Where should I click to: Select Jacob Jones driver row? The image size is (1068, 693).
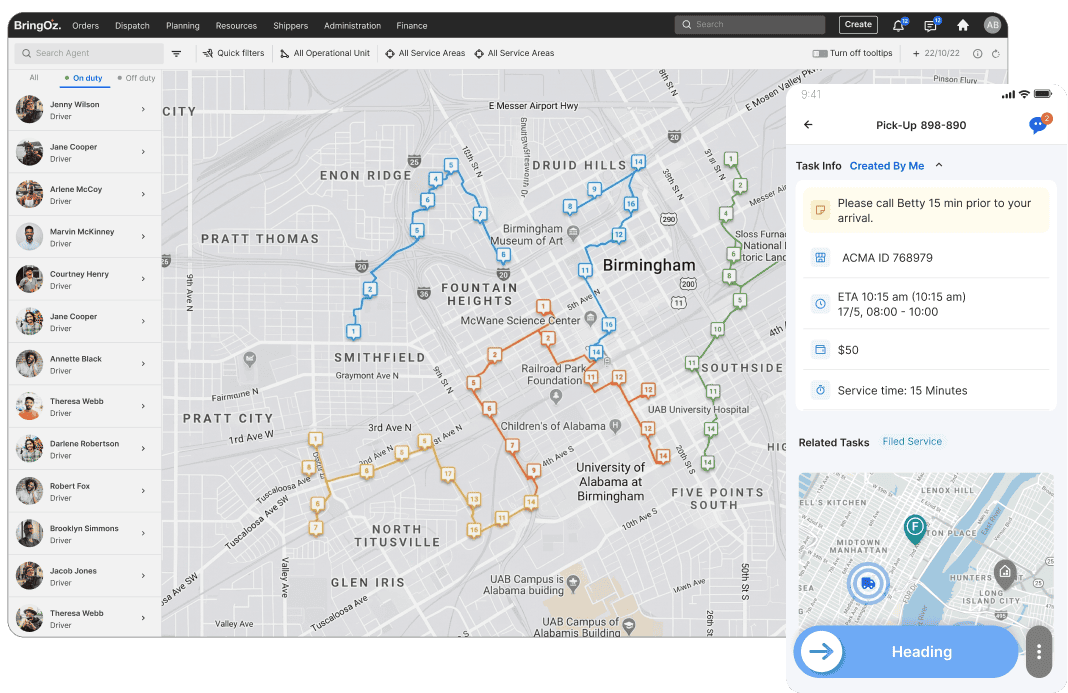click(x=84, y=576)
